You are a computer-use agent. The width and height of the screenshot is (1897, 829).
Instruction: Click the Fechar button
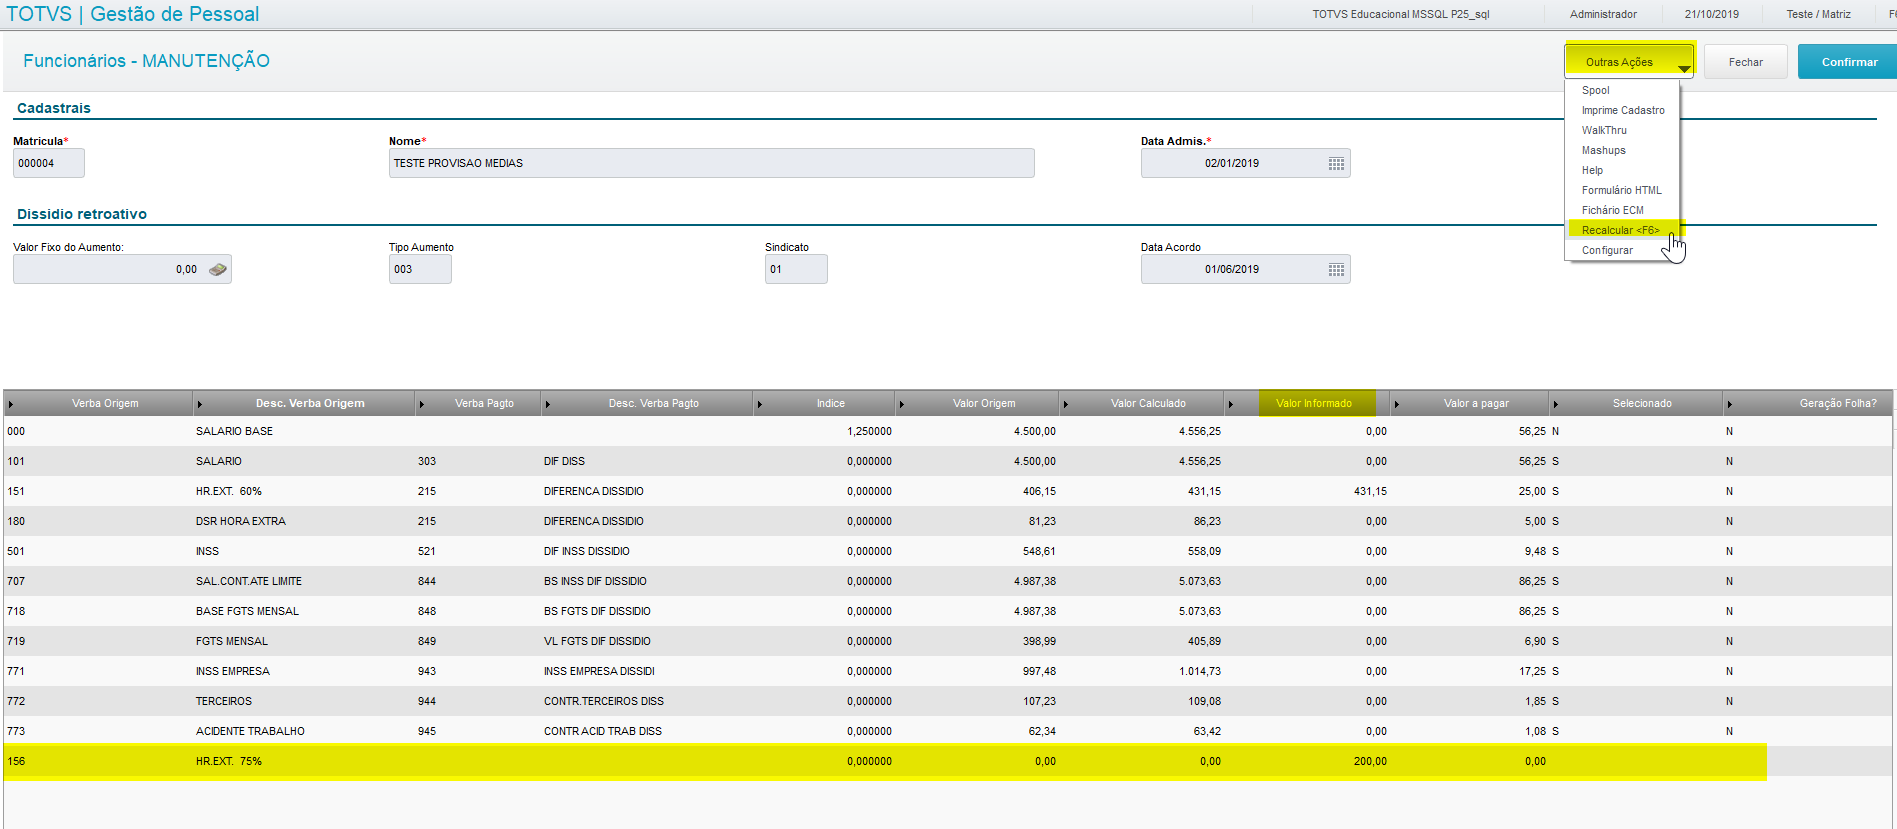1746,61
